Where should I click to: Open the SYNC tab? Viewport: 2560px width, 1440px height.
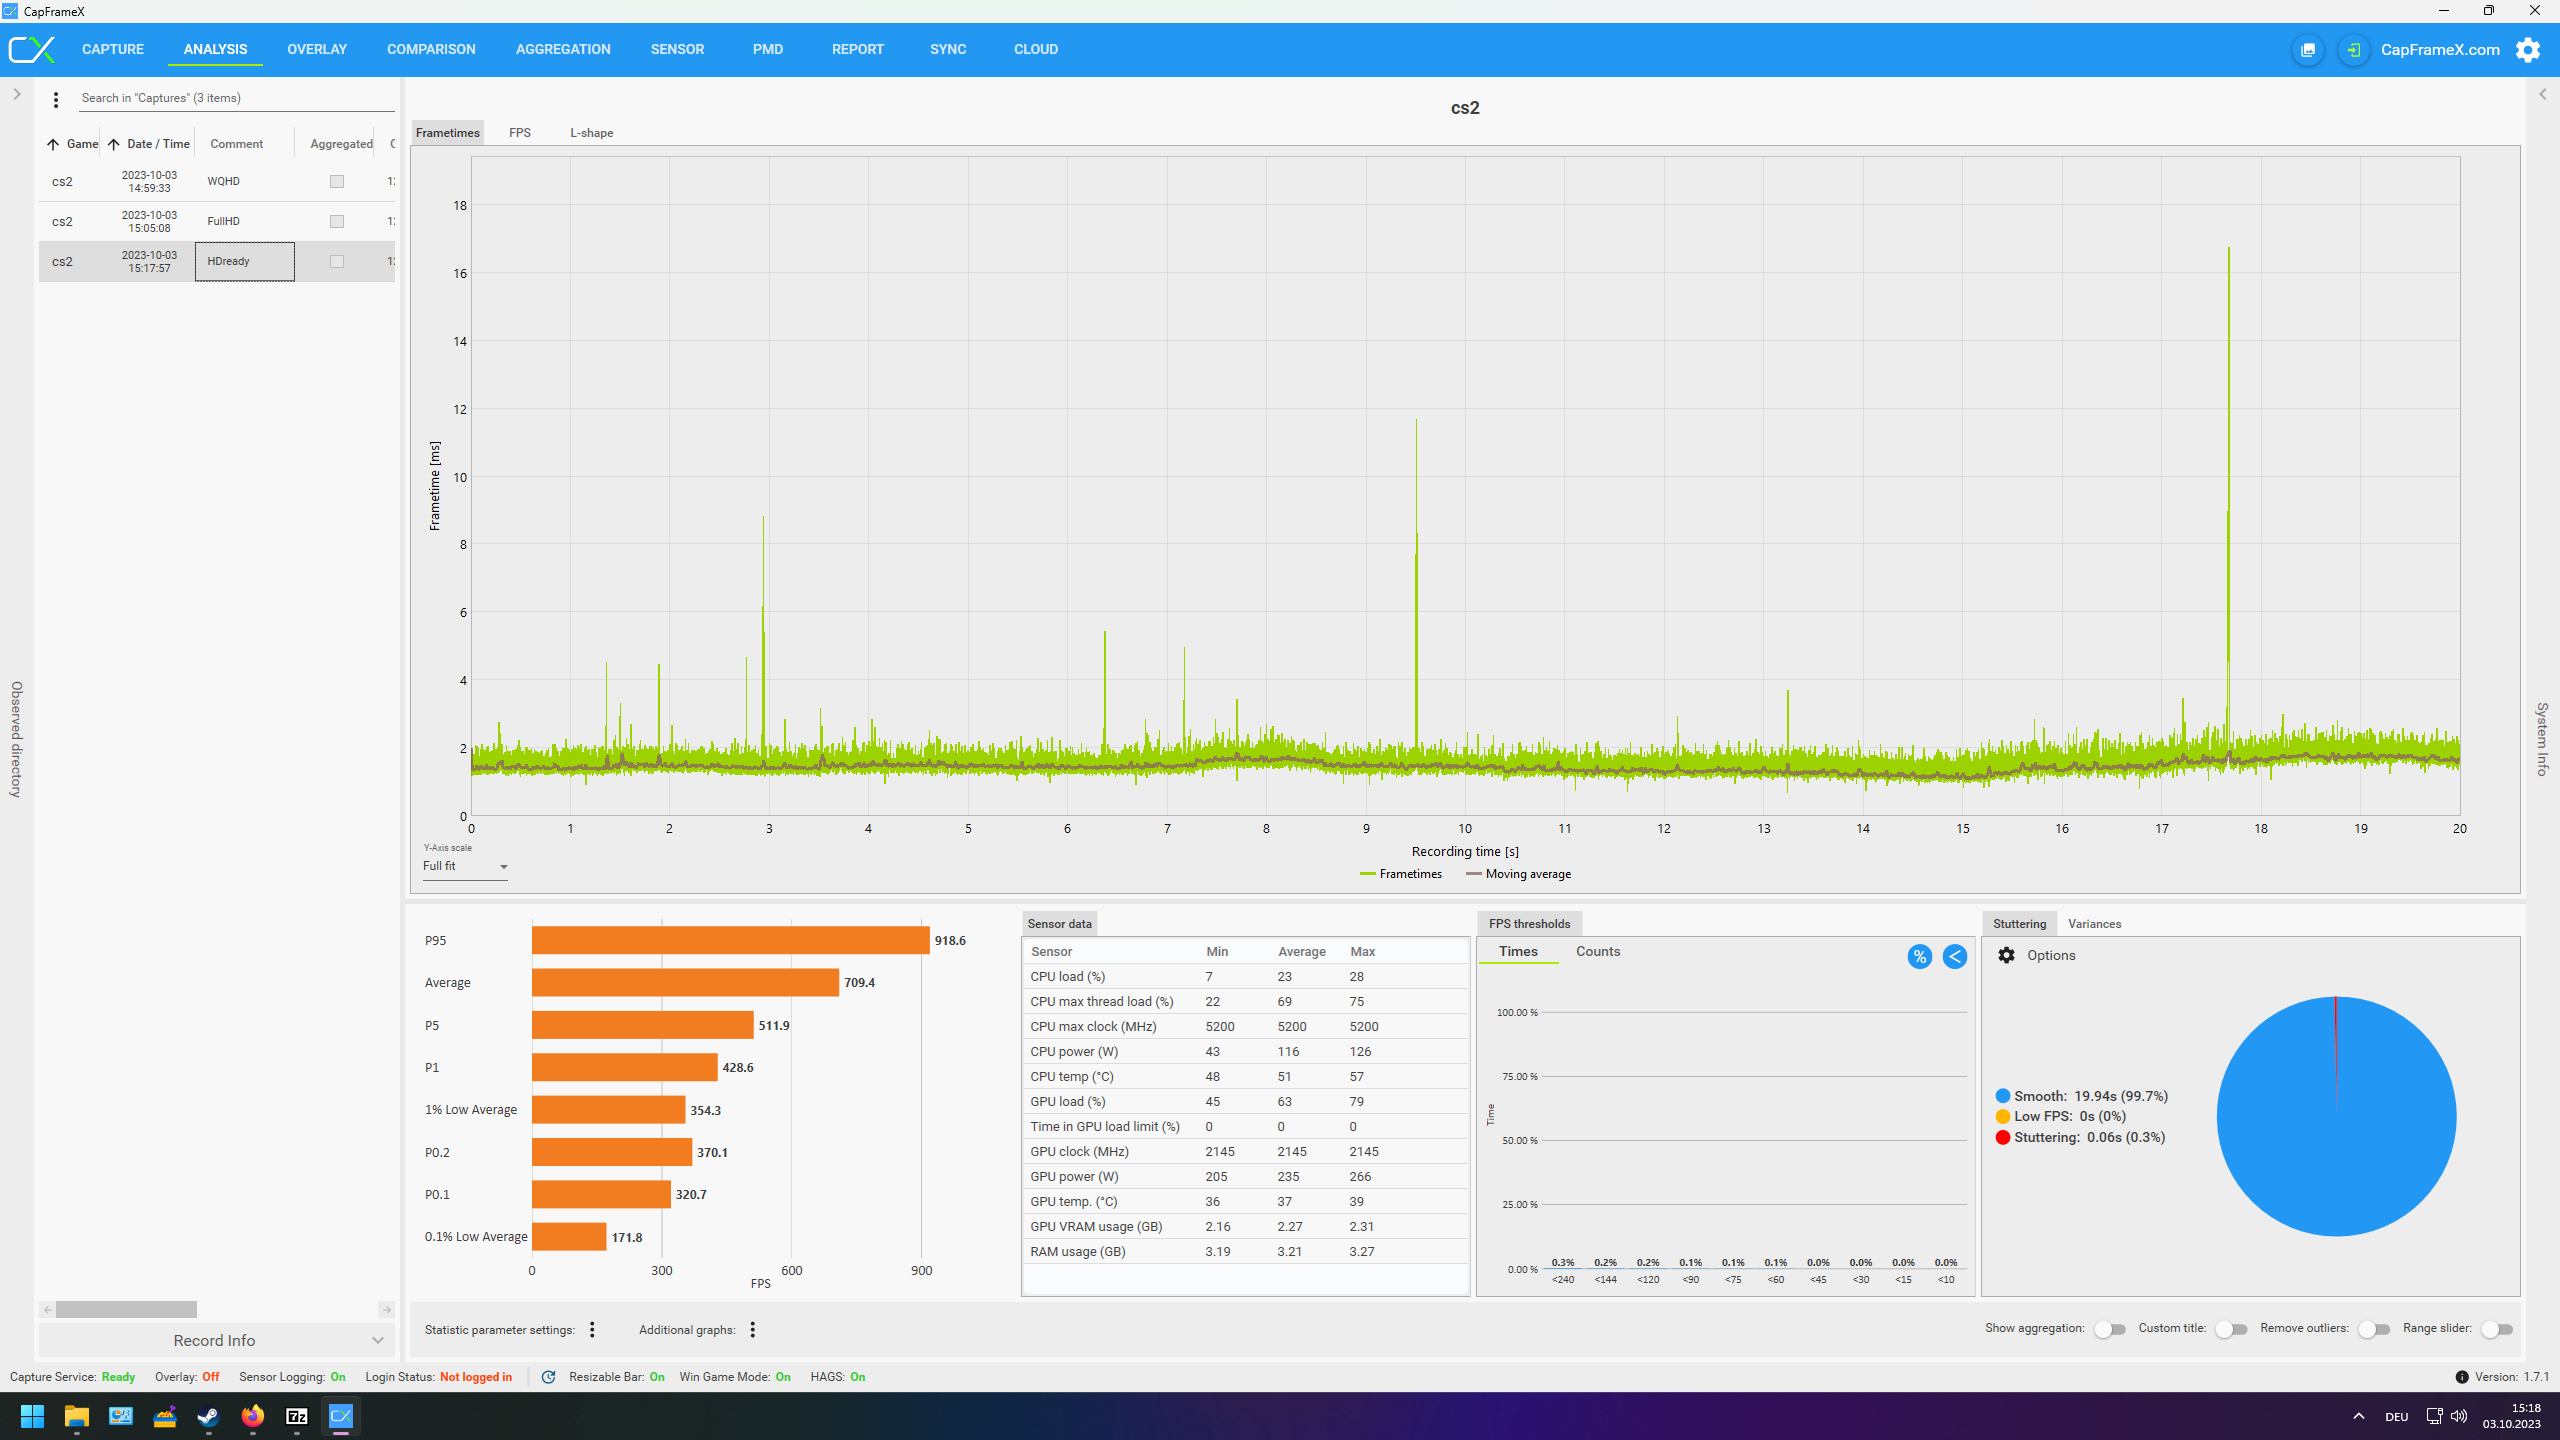pos(948,49)
